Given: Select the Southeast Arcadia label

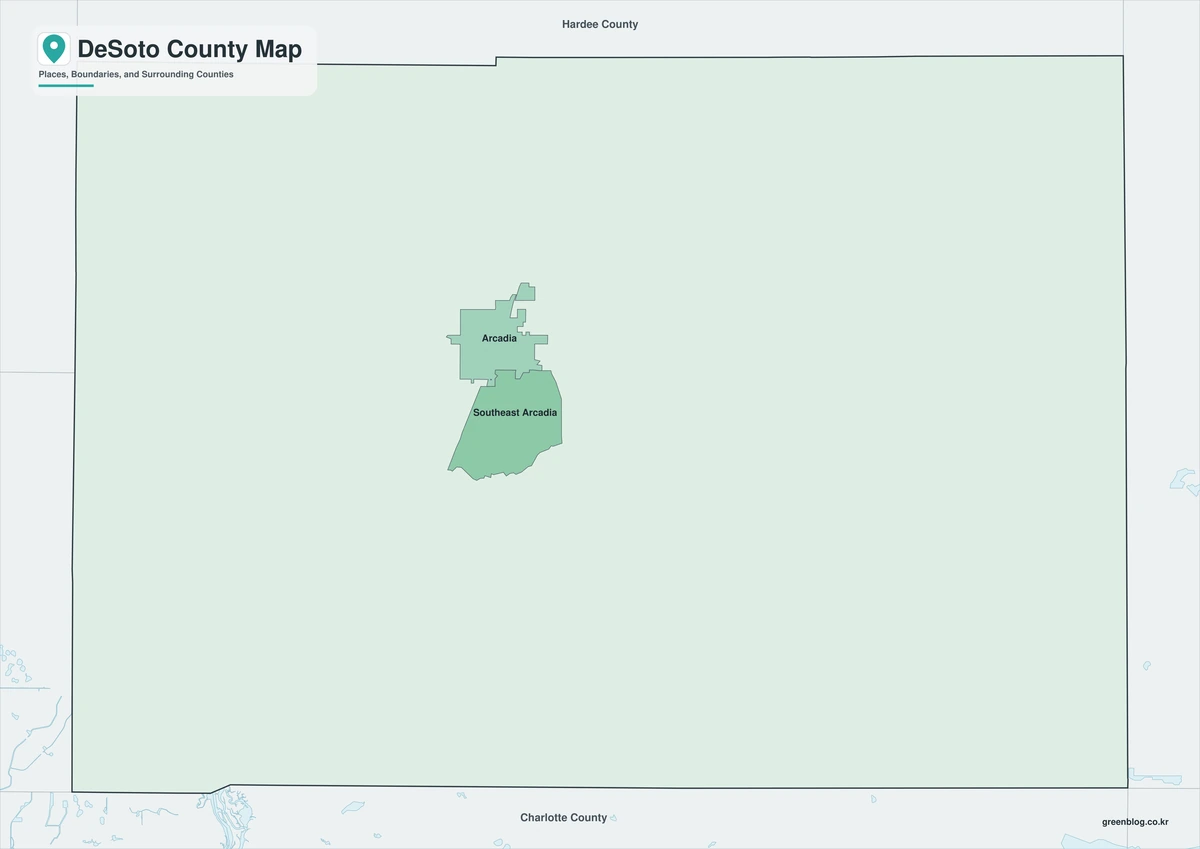Looking at the screenshot, I should [x=515, y=412].
